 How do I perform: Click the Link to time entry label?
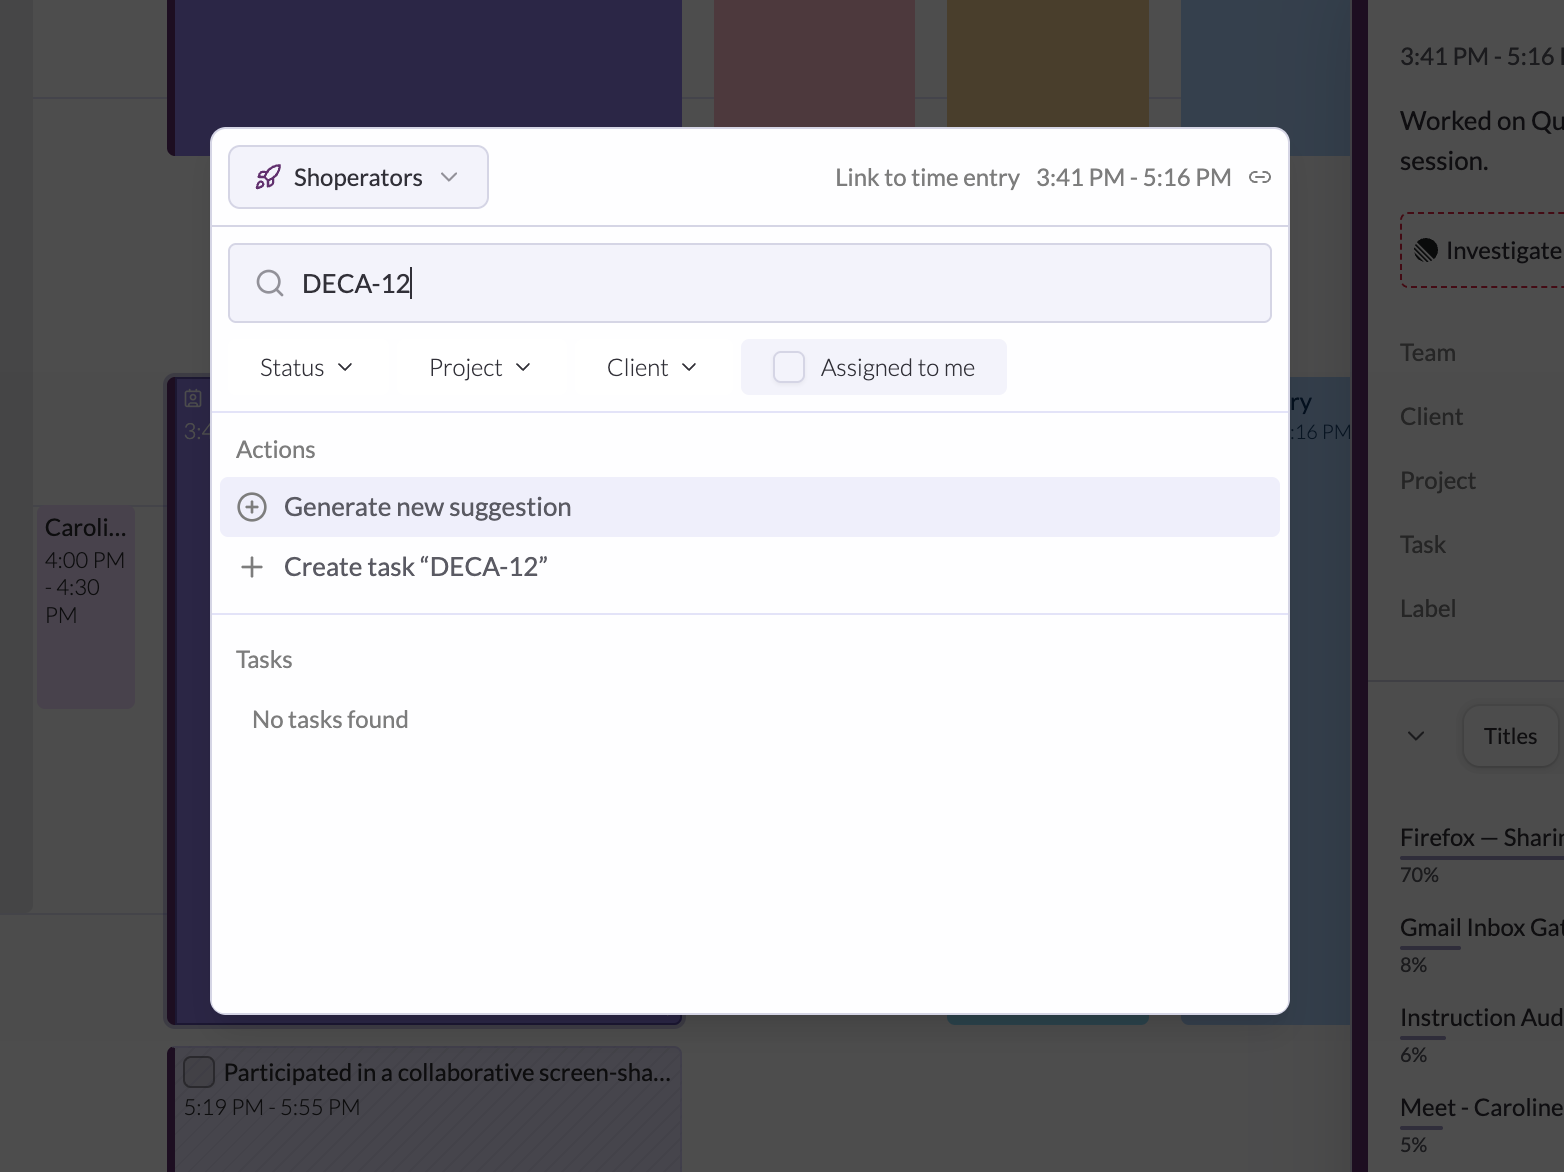click(x=927, y=177)
